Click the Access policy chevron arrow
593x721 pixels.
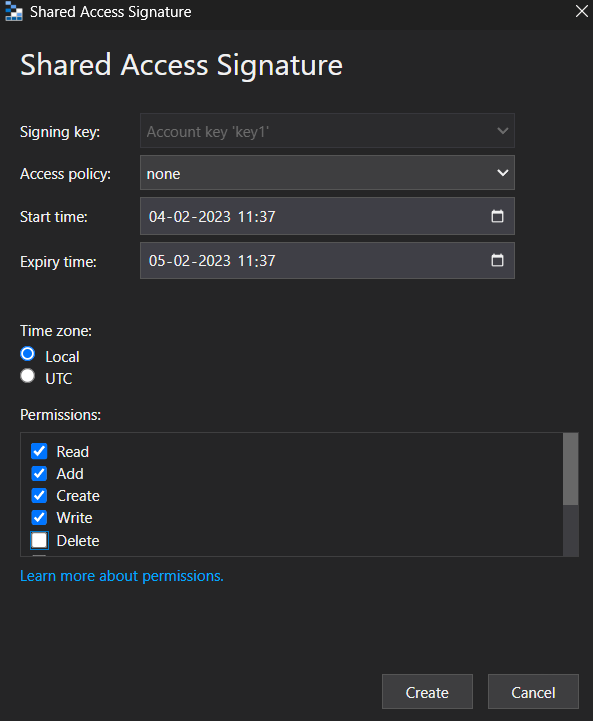(502, 173)
